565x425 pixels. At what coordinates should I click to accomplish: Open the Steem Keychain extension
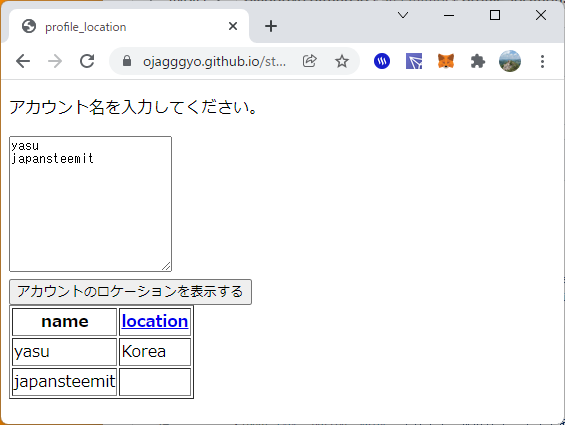(x=382, y=61)
